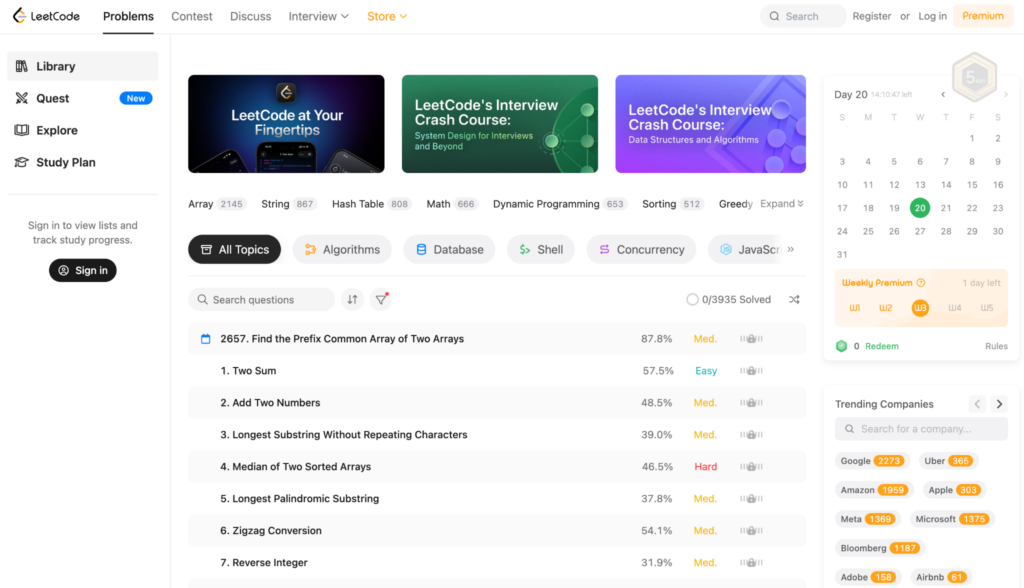The width and height of the screenshot is (1024, 588).
Task: Click the Redeem link
Action: (x=882, y=346)
